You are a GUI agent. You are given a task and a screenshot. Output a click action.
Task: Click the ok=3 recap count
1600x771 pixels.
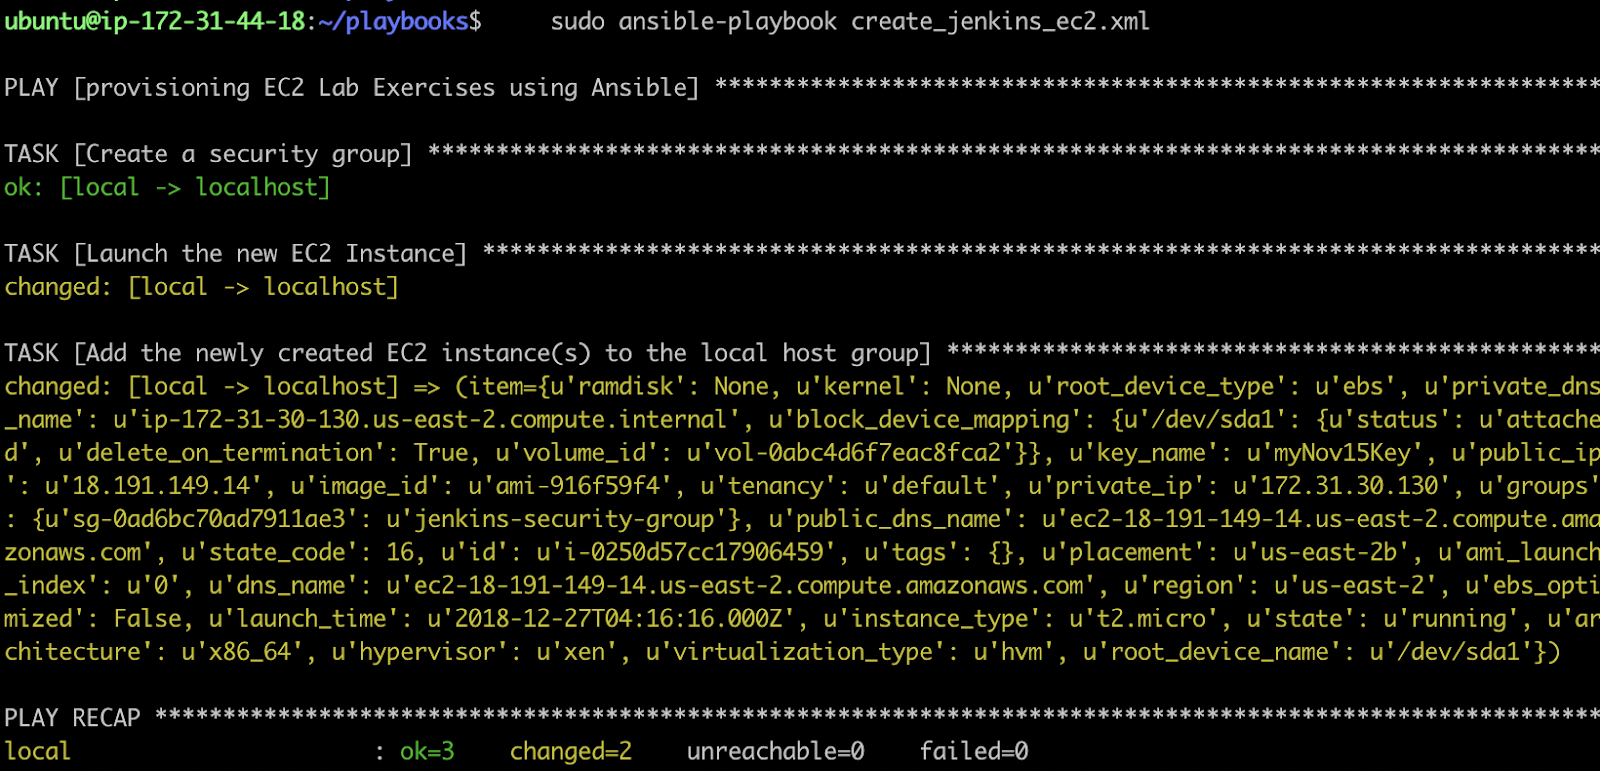coord(427,751)
